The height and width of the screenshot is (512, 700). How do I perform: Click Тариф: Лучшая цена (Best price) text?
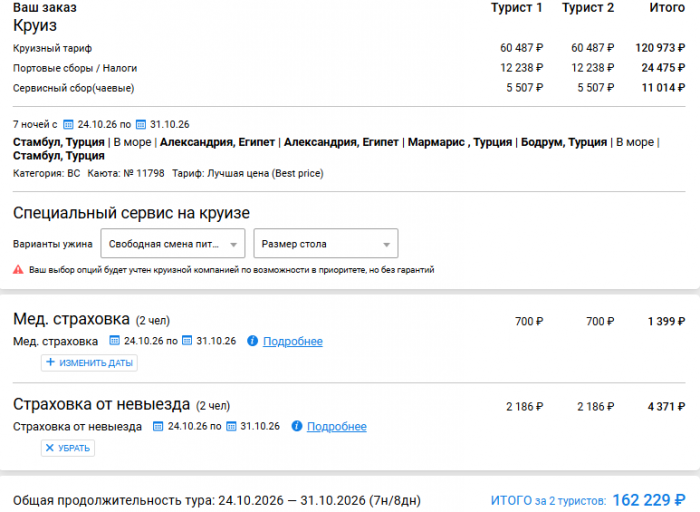coord(248,173)
